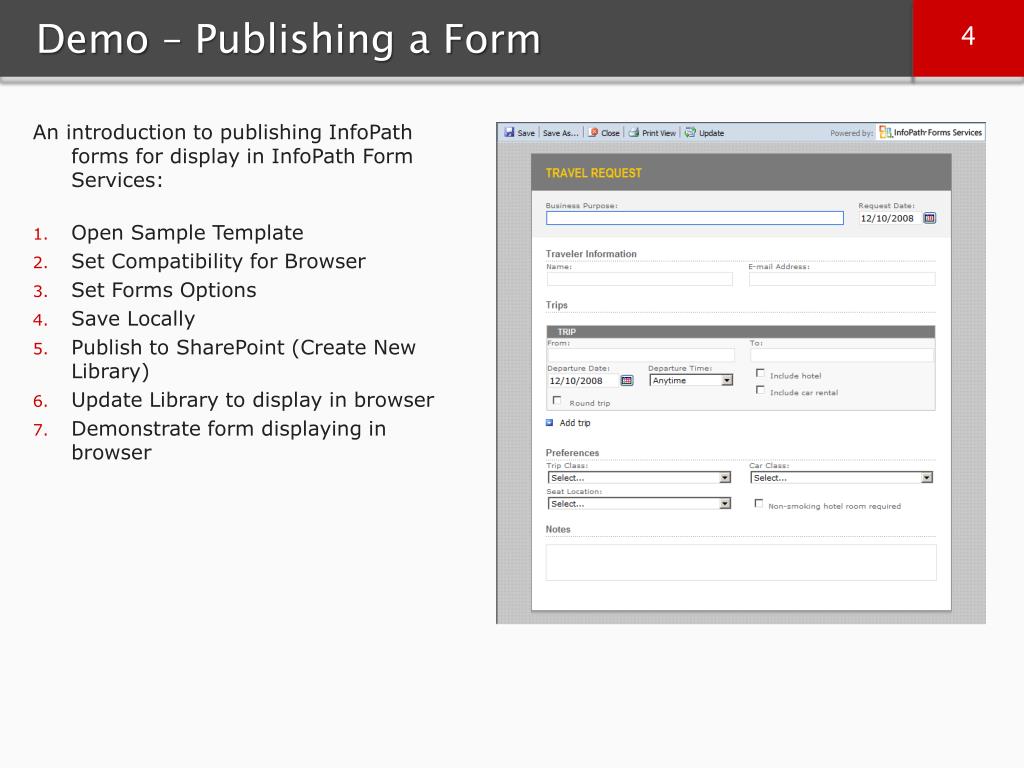The width and height of the screenshot is (1024, 768).
Task: Click the Close label in the toolbar
Action: coord(610,133)
